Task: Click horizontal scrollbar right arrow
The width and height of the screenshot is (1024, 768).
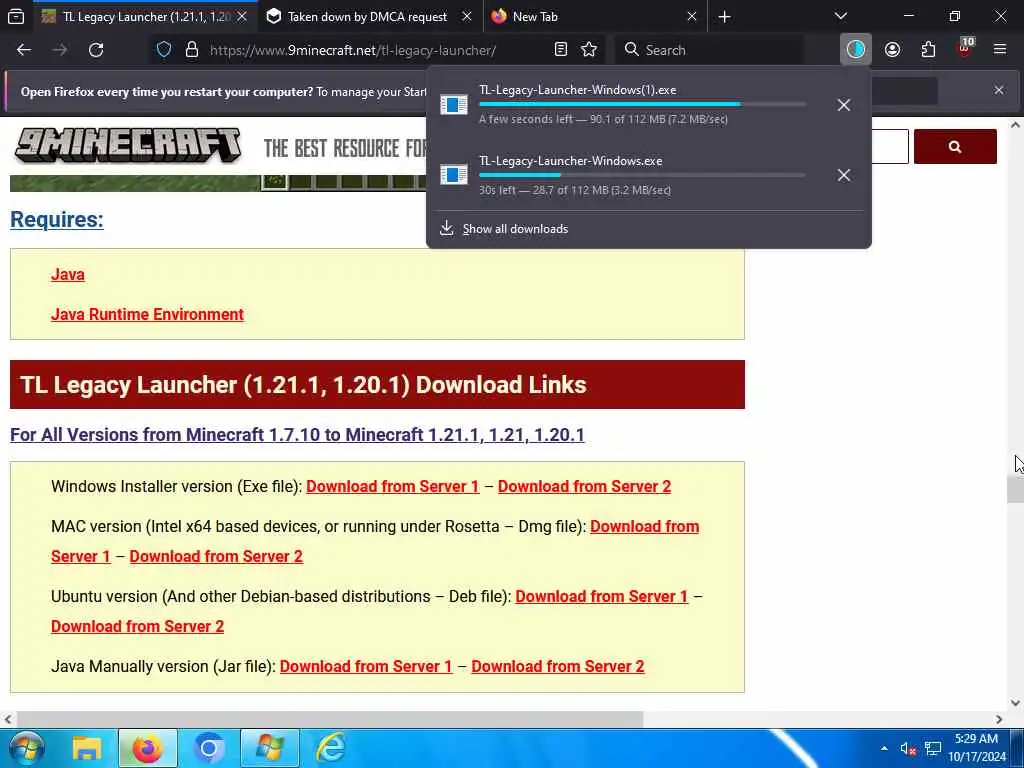Action: pyautogui.click(x=999, y=719)
